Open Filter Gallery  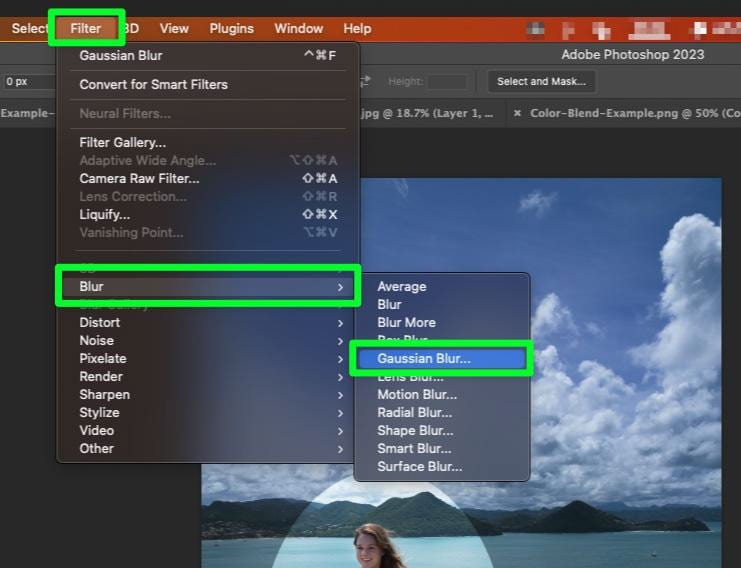208,142
